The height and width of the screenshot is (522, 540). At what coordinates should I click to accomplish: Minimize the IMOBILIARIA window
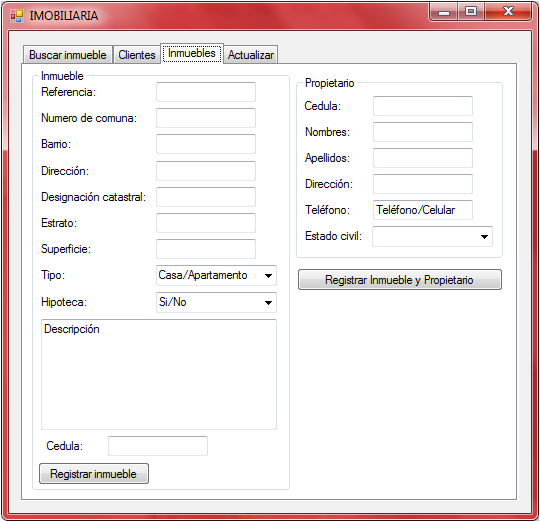tap(444, 12)
